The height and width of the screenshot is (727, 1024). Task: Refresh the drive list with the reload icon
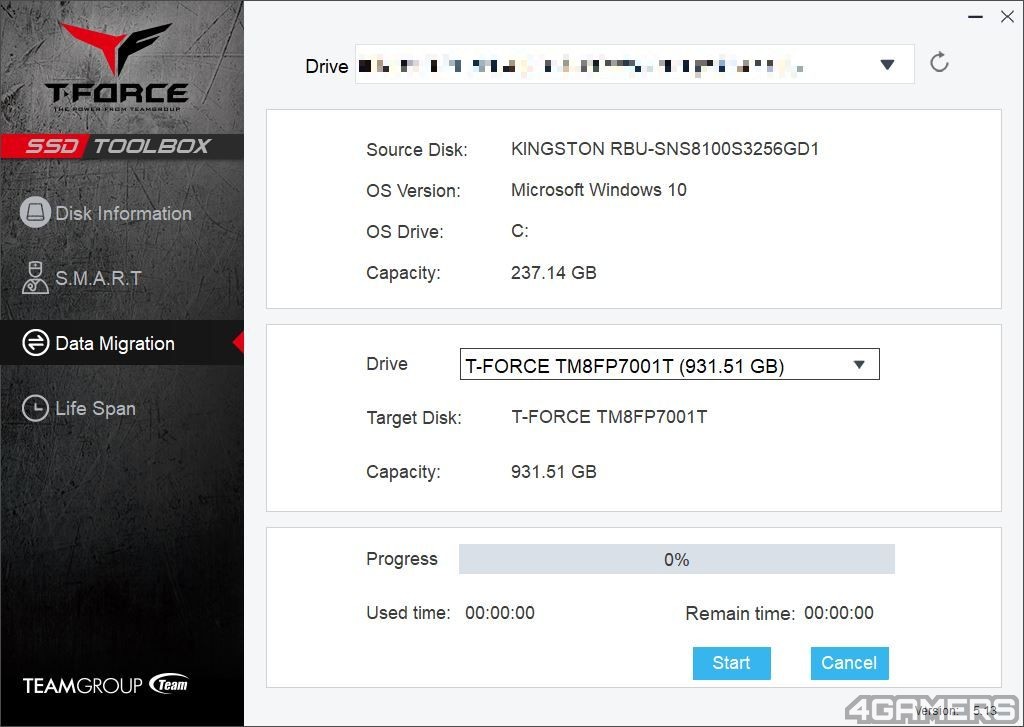point(939,63)
